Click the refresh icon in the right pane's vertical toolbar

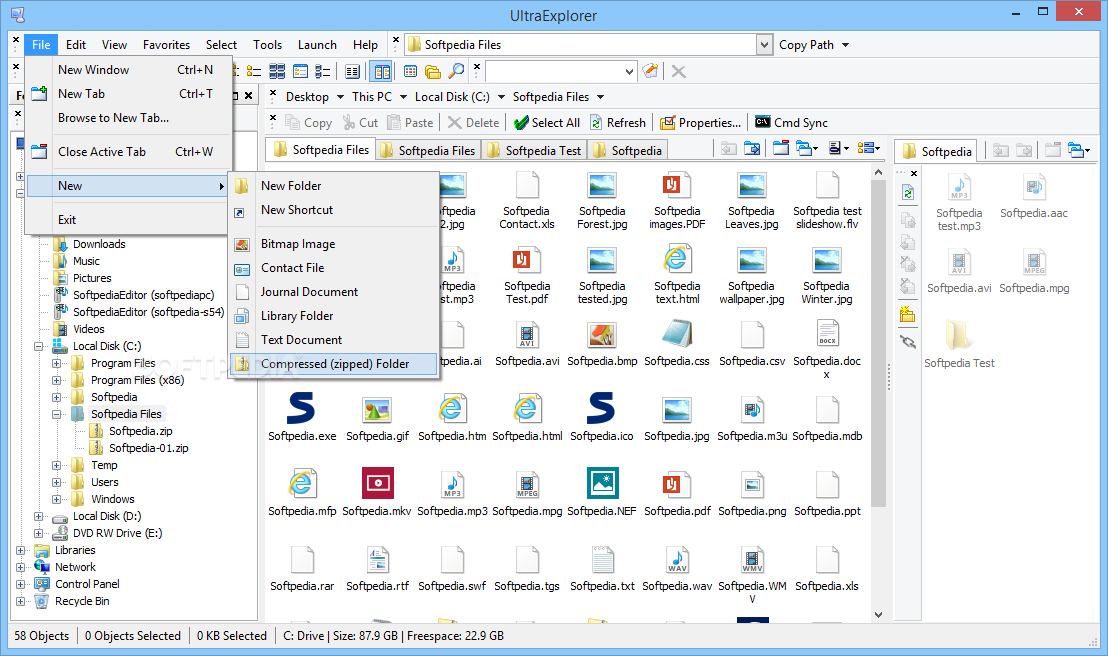click(x=908, y=192)
